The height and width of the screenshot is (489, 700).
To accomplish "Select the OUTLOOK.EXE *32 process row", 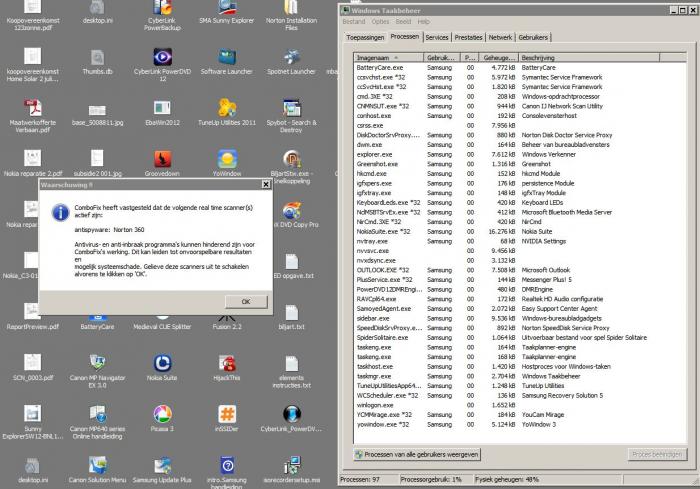I will tap(520, 270).
